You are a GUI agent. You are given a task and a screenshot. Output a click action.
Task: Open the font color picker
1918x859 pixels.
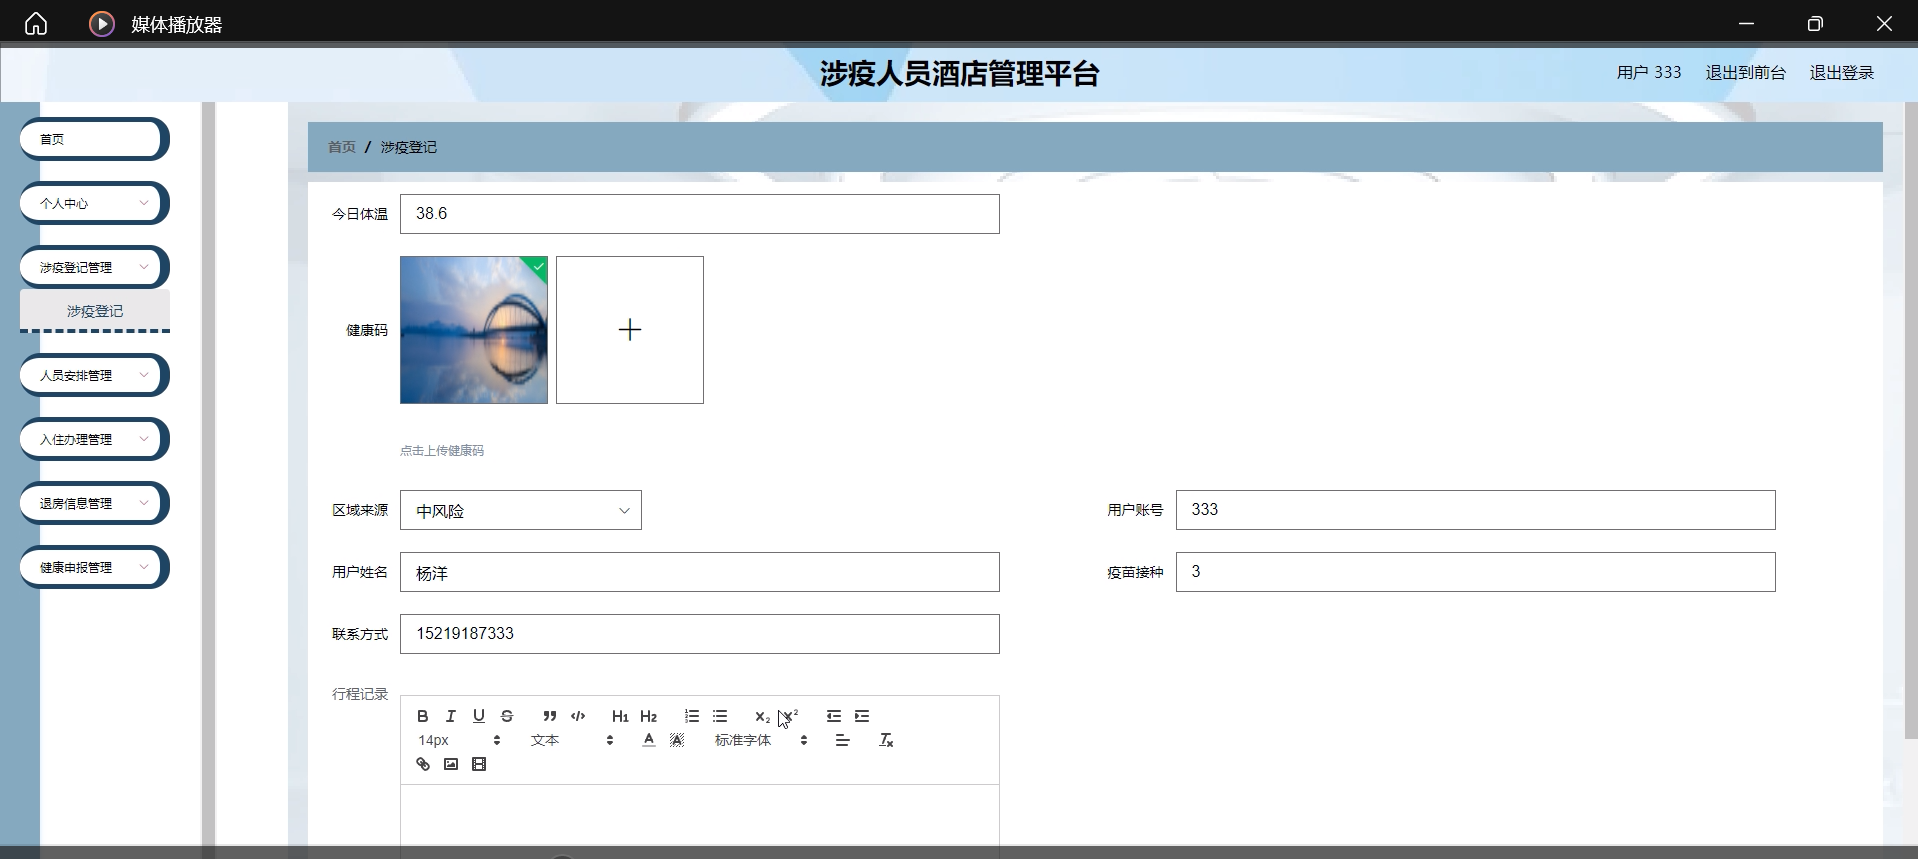click(649, 740)
